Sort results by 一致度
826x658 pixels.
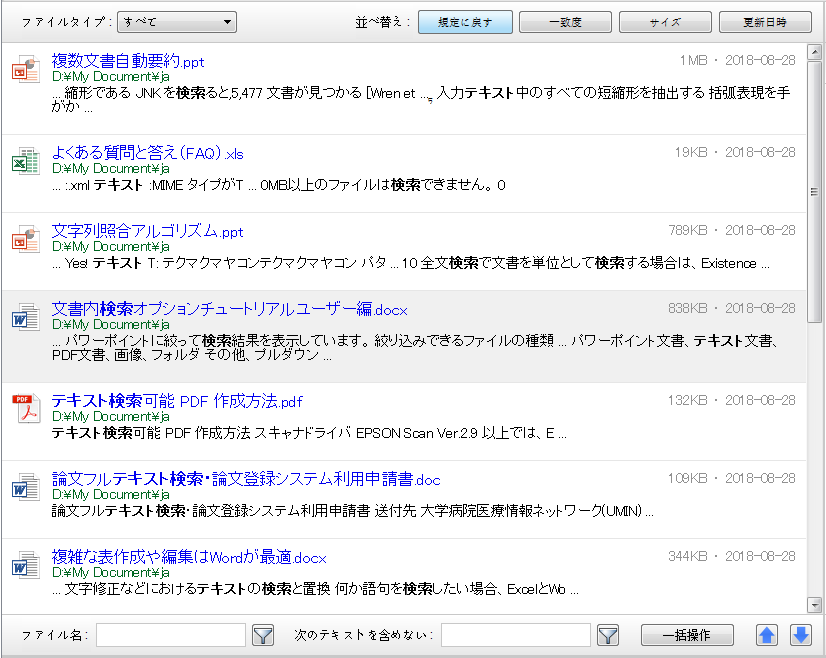pos(565,22)
